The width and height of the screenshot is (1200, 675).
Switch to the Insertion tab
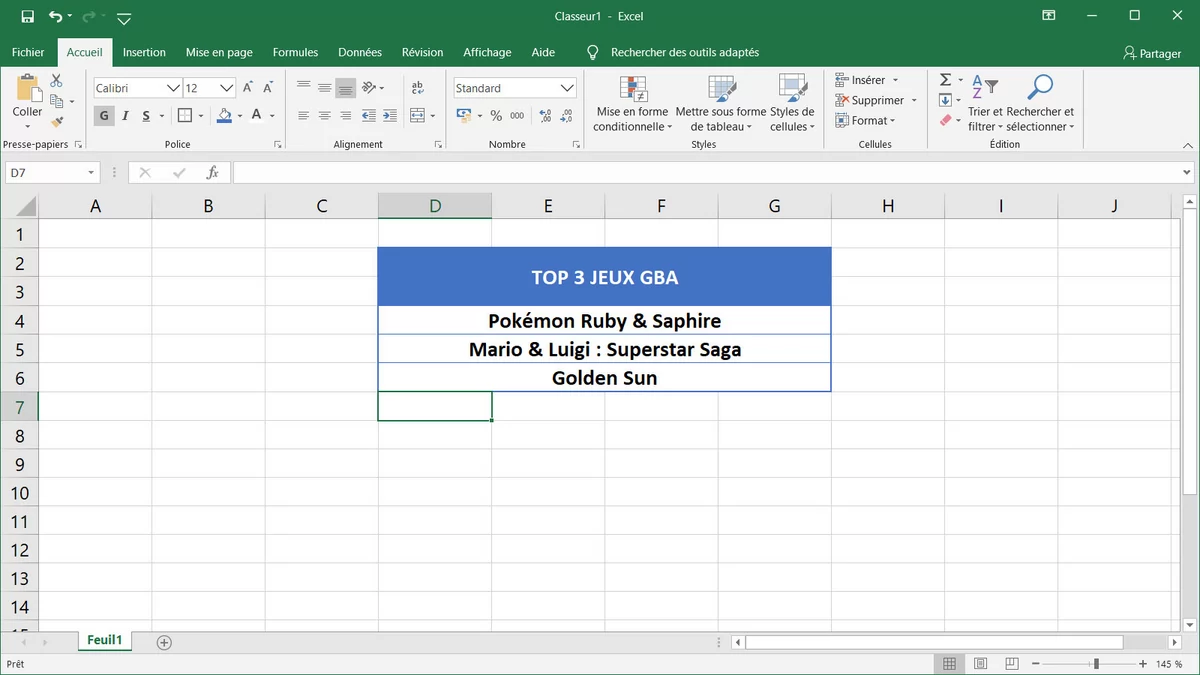click(144, 52)
